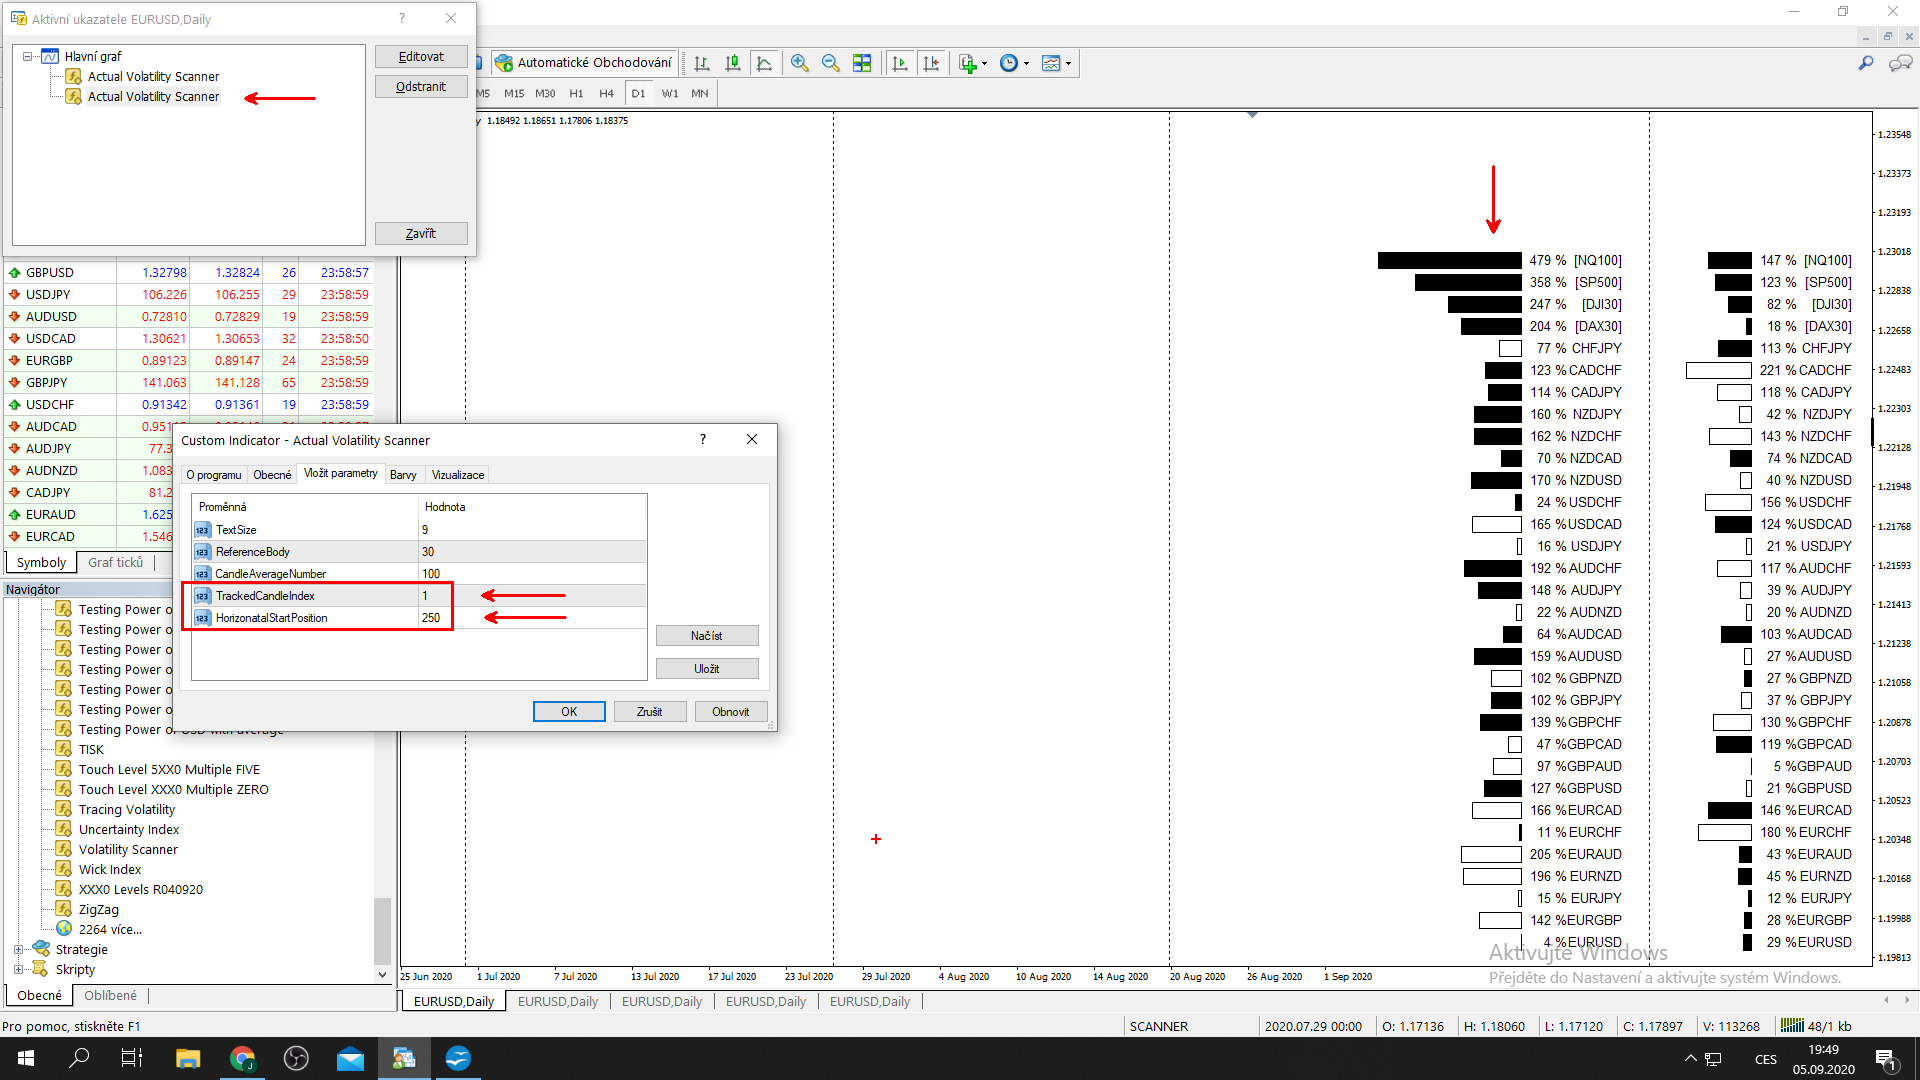Toggle Automatické Obchodování trading button
This screenshot has height=1080, width=1920.
585,62
